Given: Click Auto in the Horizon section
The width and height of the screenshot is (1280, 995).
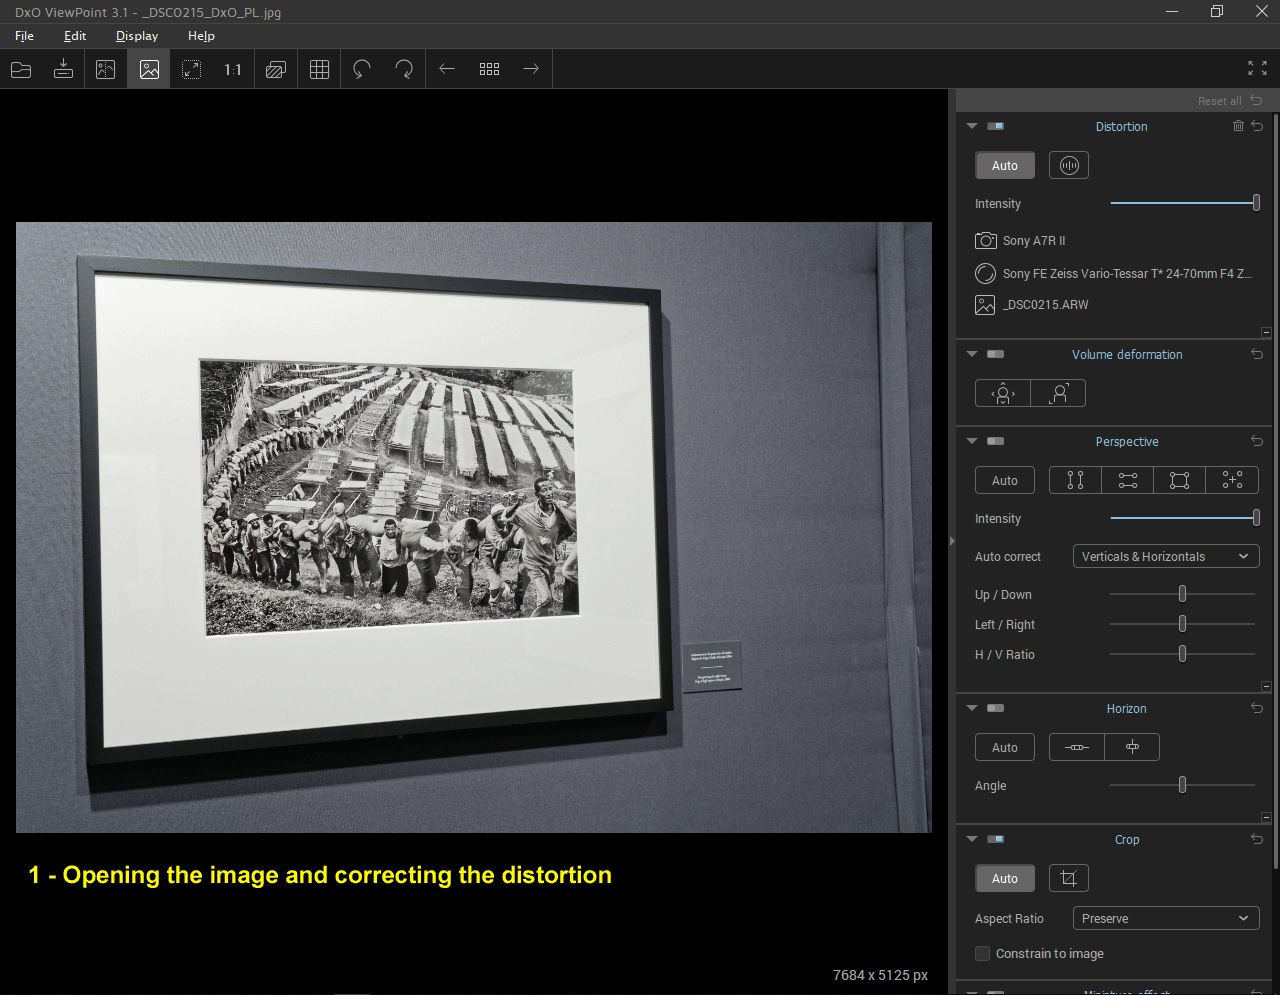Looking at the screenshot, I should pos(1005,747).
